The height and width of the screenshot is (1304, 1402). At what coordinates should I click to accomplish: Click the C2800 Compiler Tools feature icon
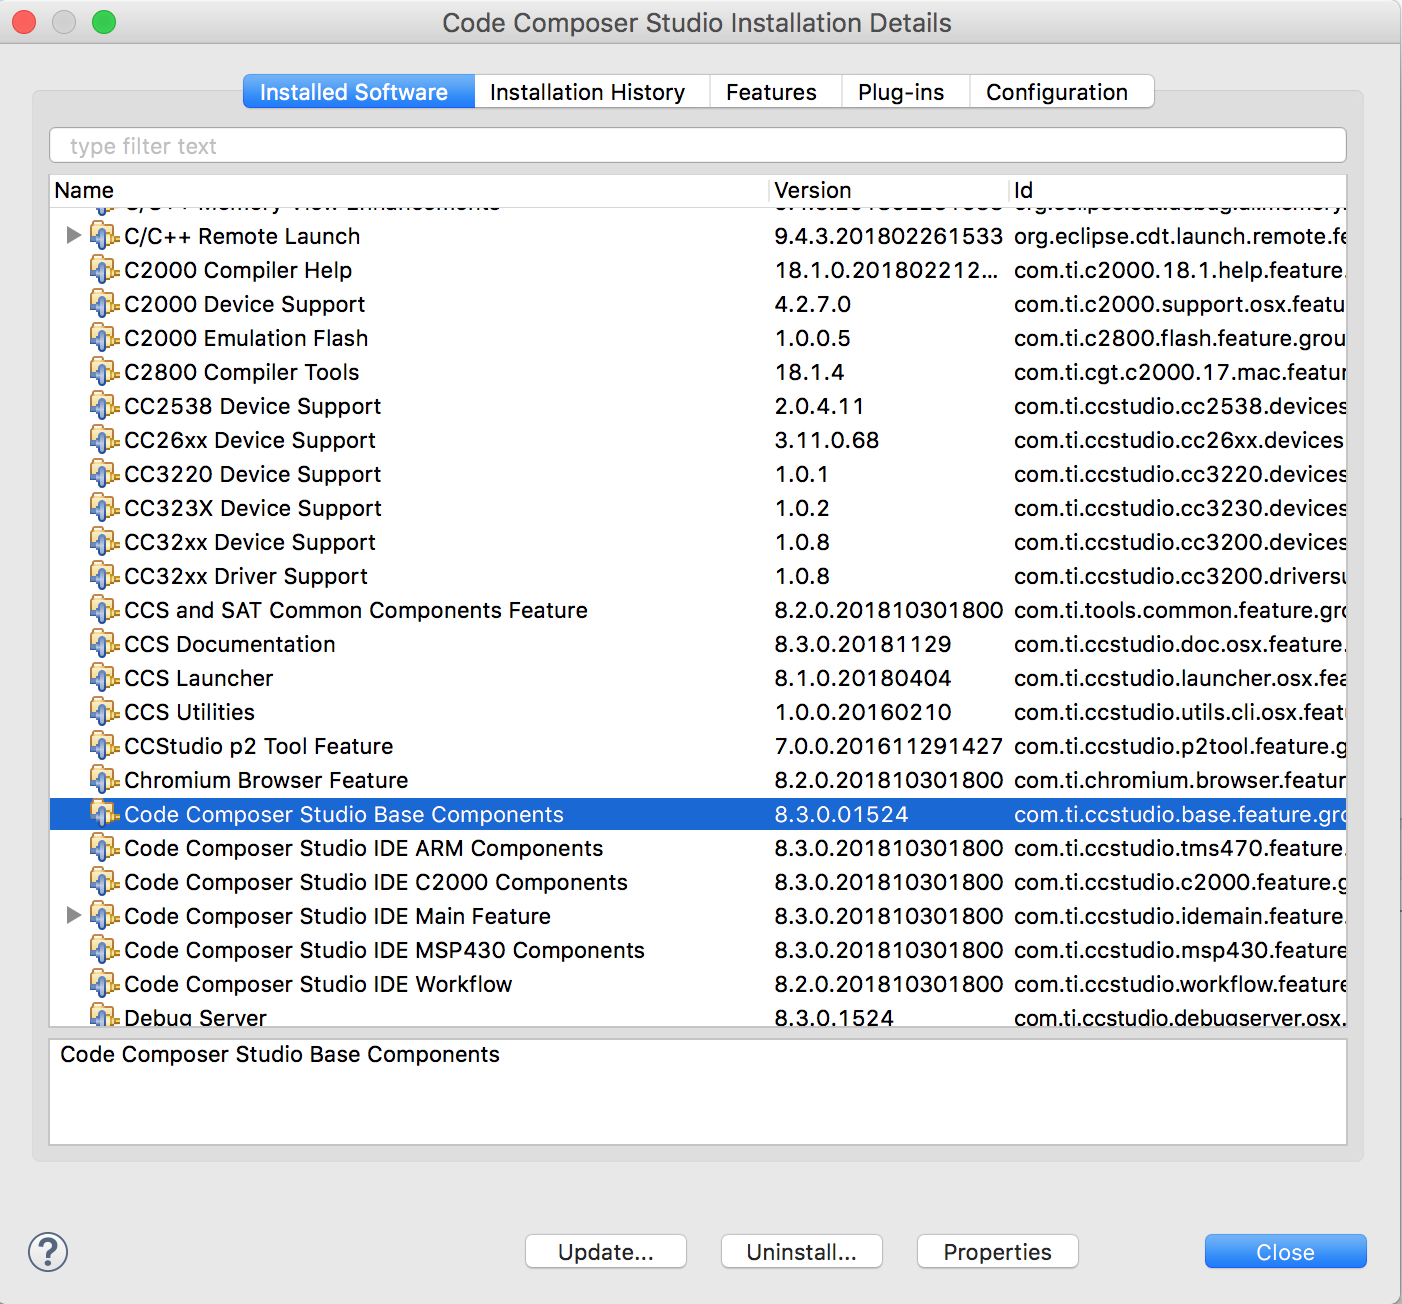[104, 372]
